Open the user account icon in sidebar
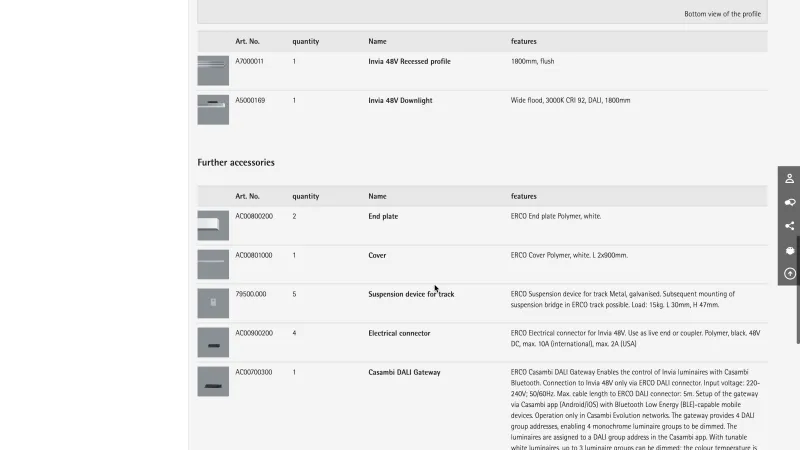Viewport: 800px width, 450px height. pos(789,179)
